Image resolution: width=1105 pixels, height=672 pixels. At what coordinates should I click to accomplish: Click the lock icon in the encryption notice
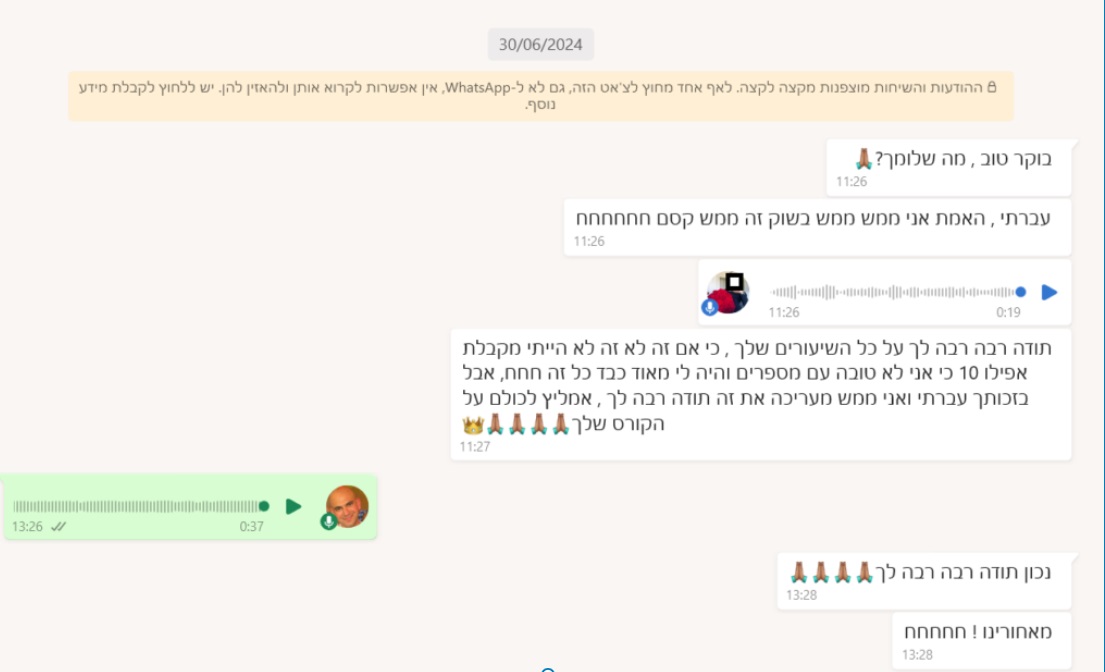click(x=992, y=87)
